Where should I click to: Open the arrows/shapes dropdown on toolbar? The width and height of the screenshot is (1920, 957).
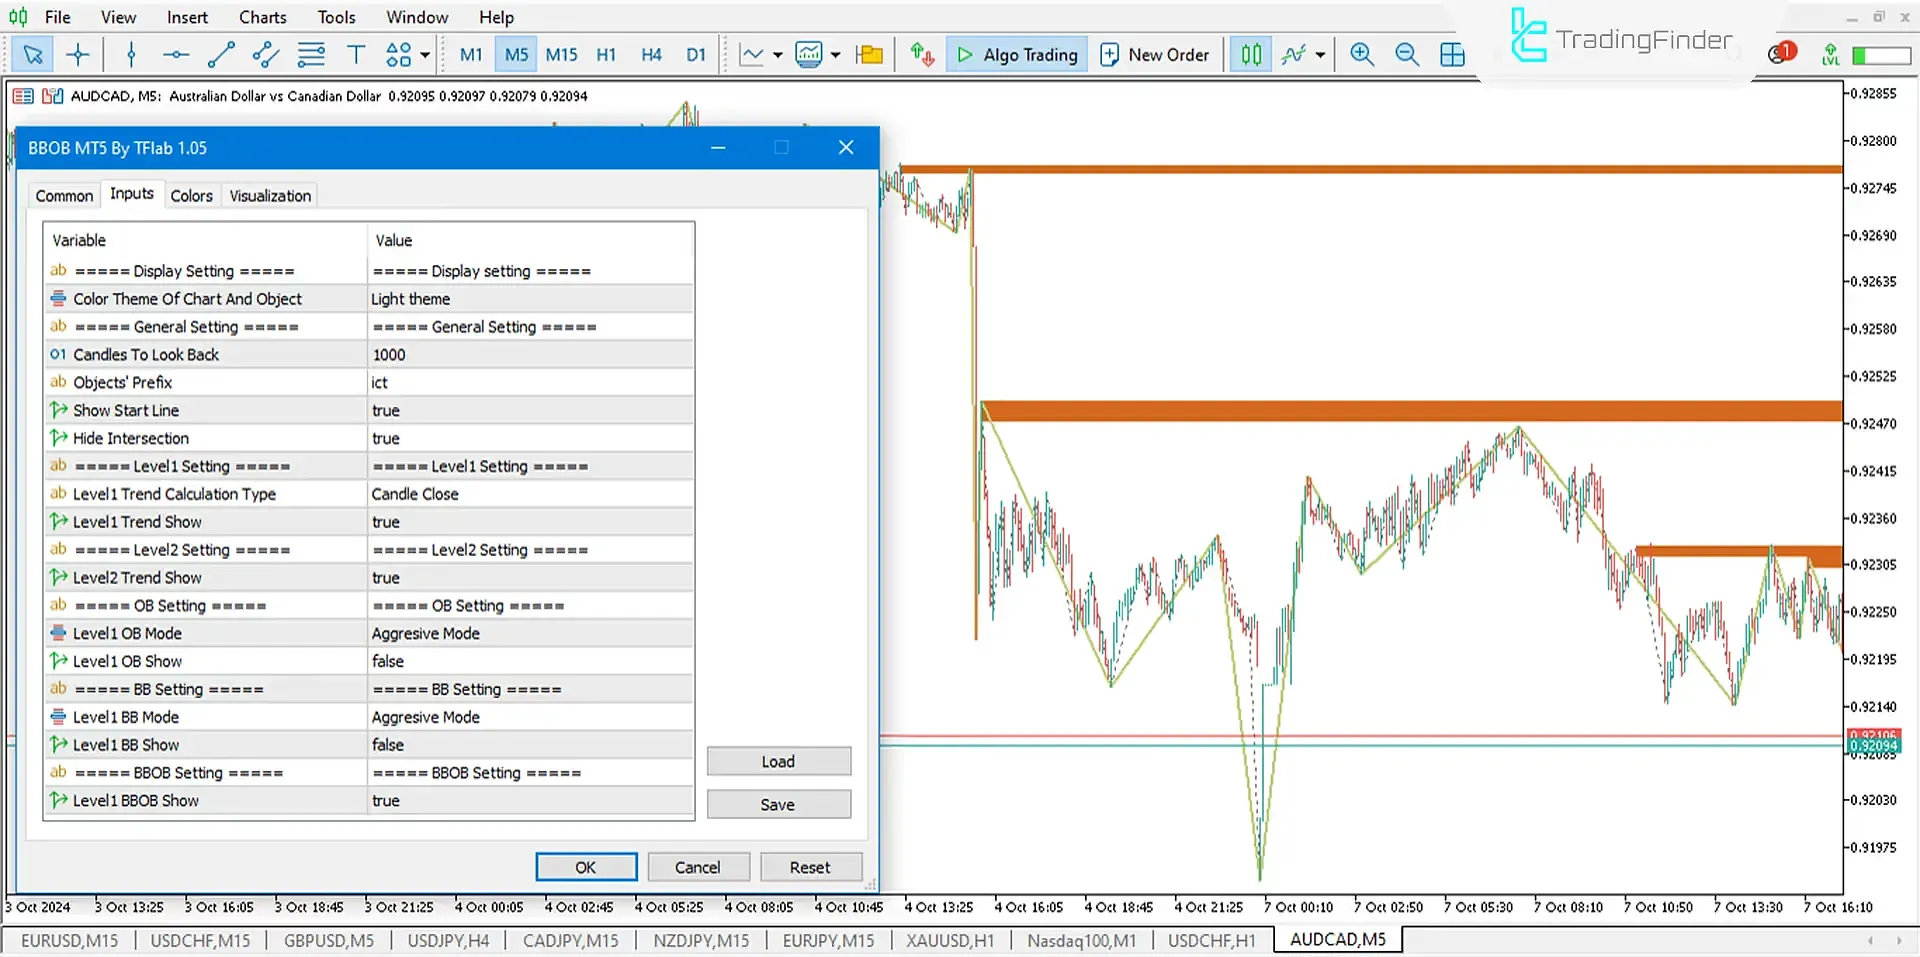point(422,54)
